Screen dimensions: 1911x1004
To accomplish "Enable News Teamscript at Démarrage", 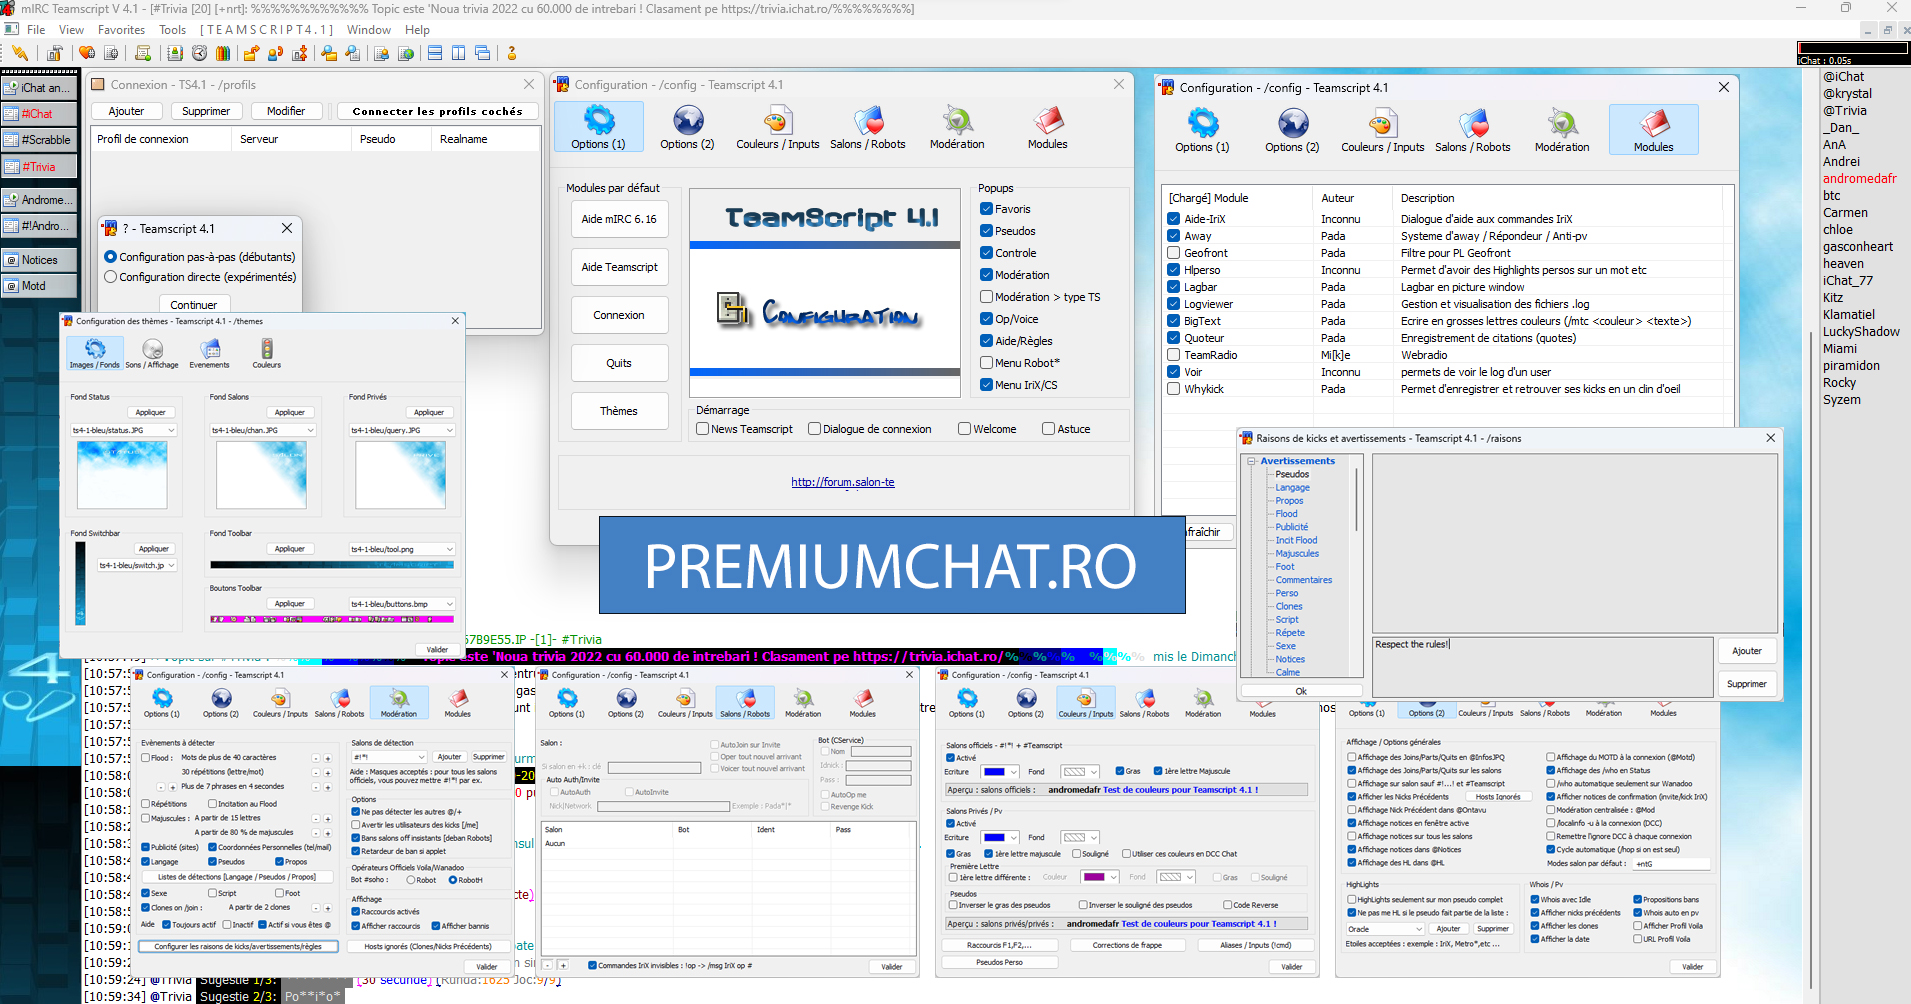I will pyautogui.click(x=703, y=429).
